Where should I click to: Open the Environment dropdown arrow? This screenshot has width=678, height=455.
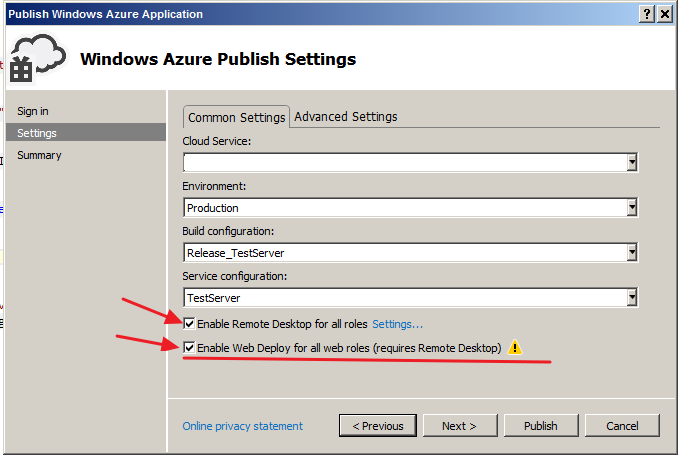coord(632,208)
